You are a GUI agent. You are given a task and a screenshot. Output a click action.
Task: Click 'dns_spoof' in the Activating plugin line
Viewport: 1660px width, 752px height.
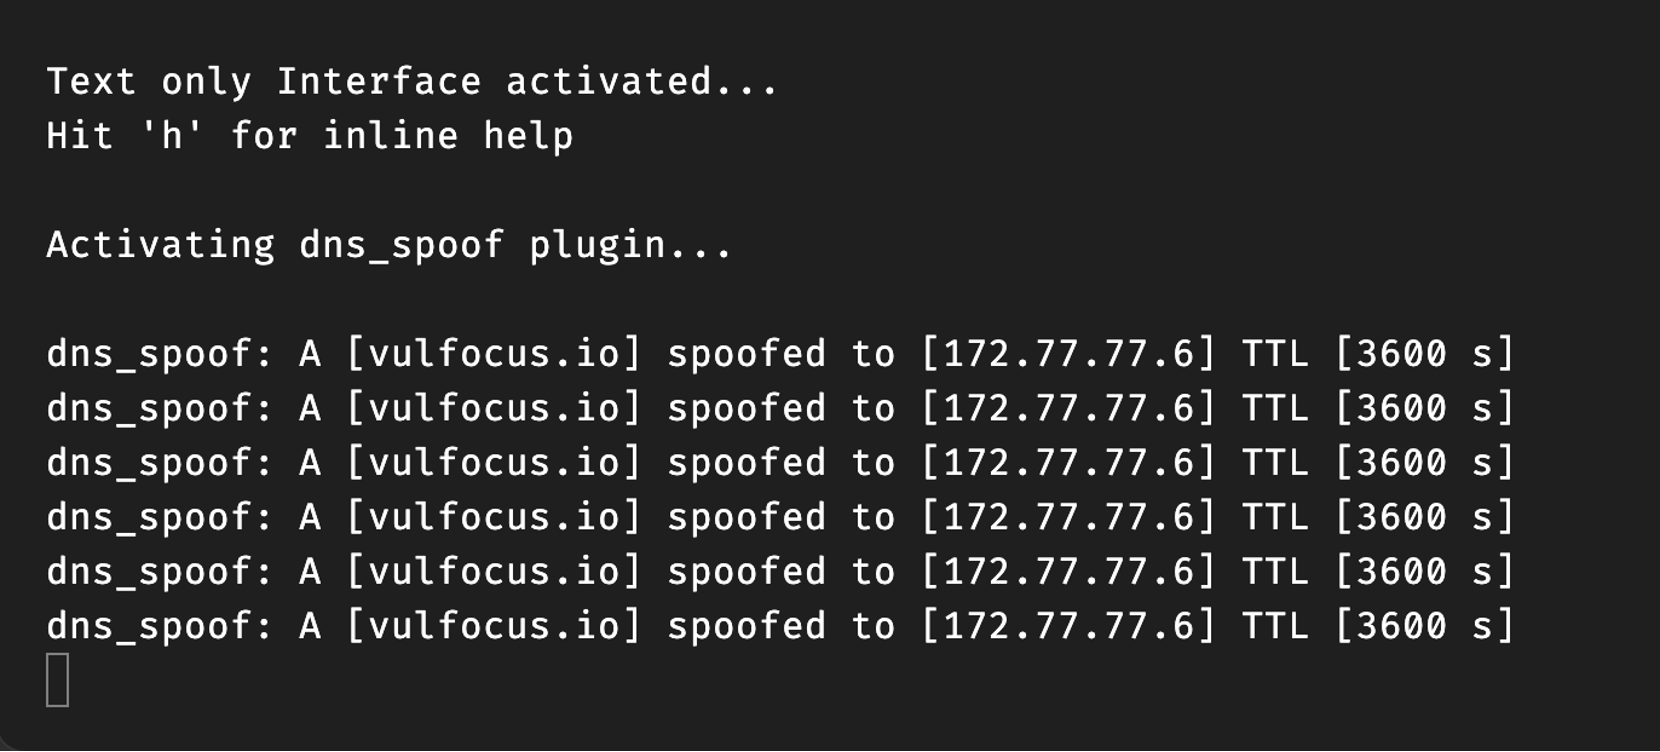click(x=401, y=245)
